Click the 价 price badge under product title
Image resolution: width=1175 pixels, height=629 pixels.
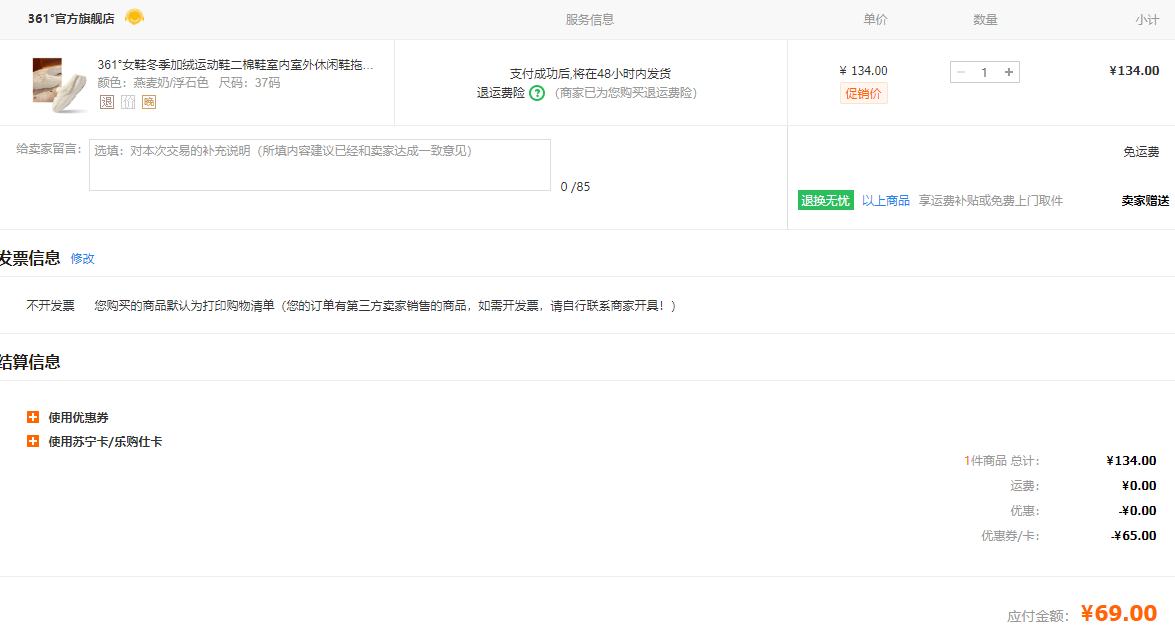coord(128,101)
